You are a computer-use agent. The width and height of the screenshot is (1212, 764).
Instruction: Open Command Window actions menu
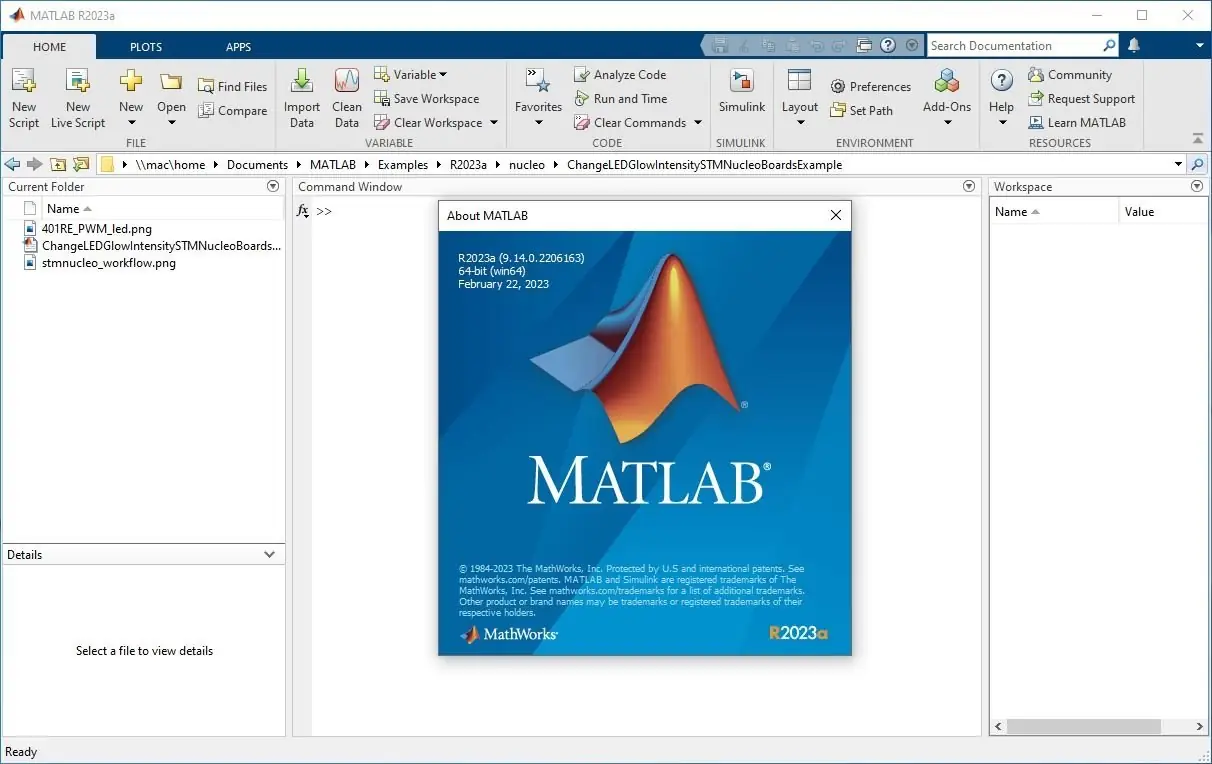(x=968, y=187)
